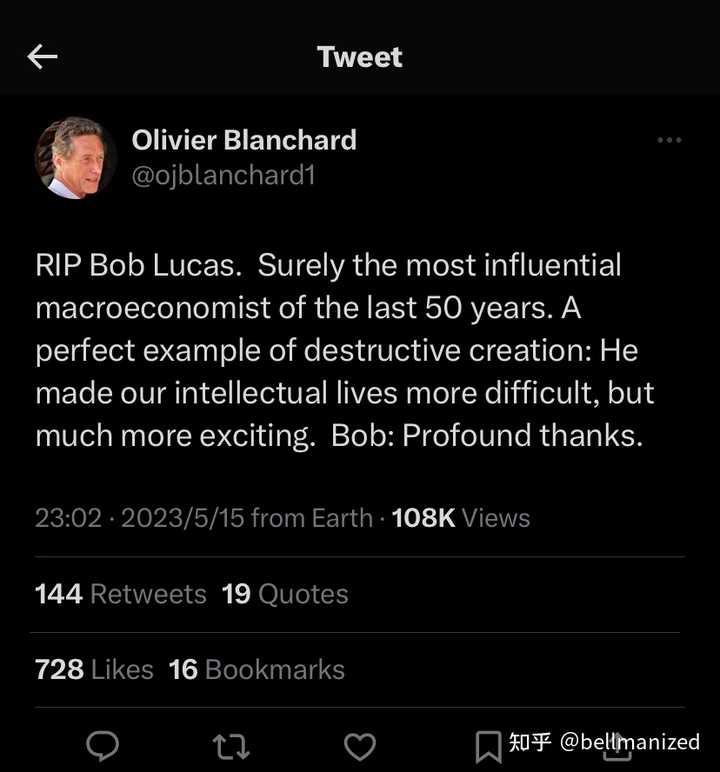Open Olivier Blanchard's profile picture
720x772 pixels.
pos(76,157)
